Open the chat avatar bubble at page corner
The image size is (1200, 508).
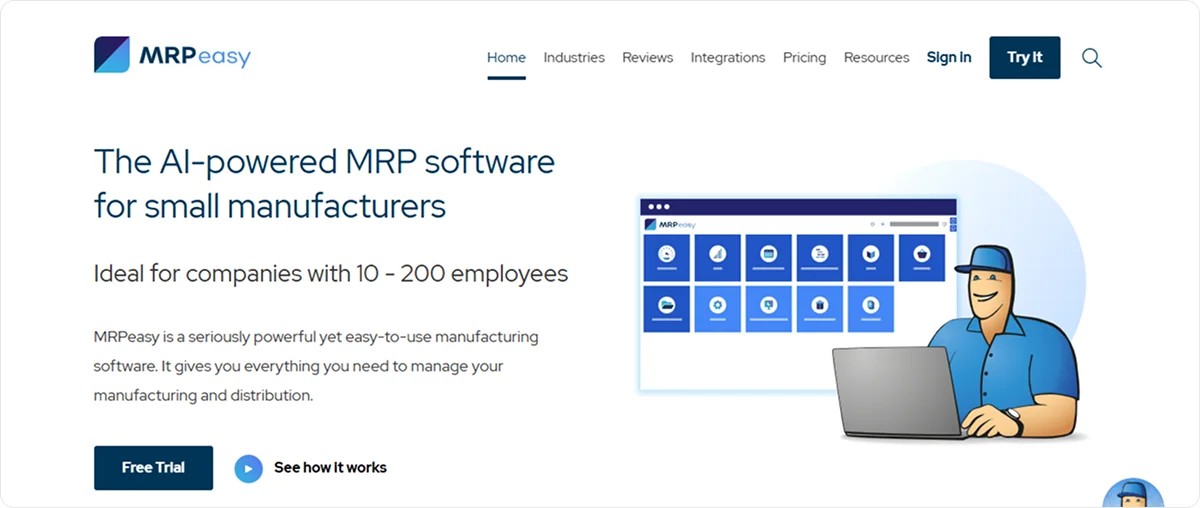(1134, 493)
